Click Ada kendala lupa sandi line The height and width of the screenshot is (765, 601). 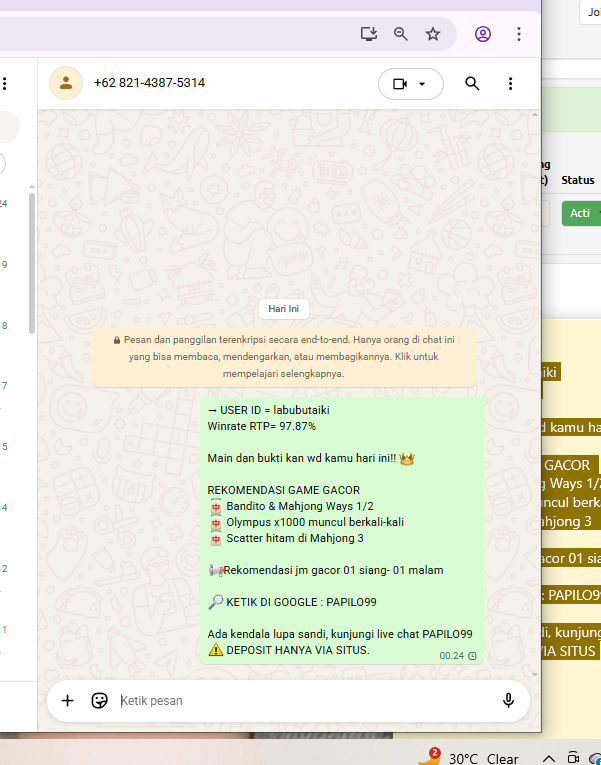point(340,634)
